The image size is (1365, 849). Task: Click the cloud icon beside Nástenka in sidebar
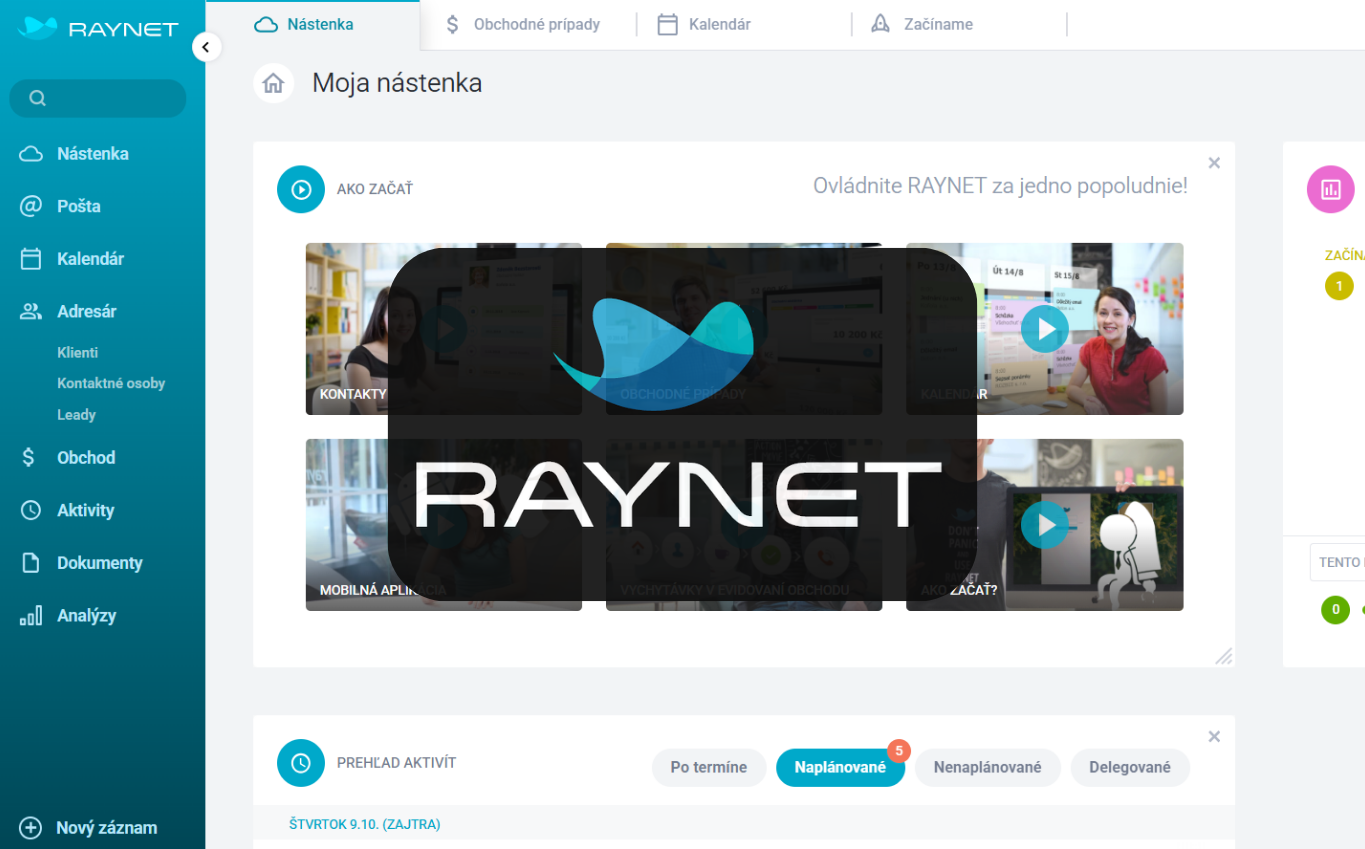pyautogui.click(x=31, y=154)
